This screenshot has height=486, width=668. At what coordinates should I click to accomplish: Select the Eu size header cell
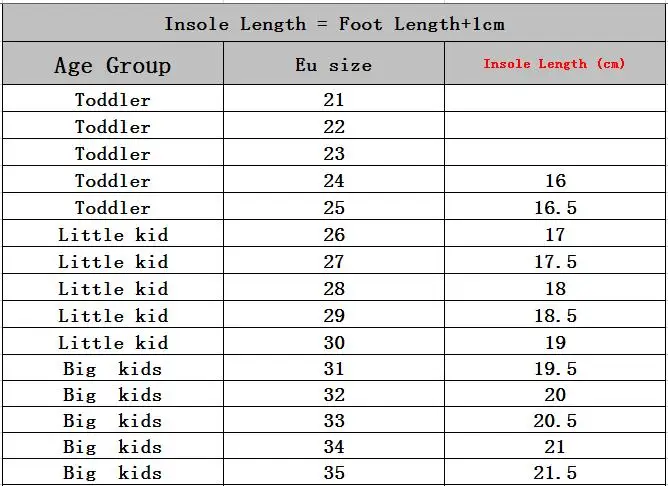tap(334, 63)
